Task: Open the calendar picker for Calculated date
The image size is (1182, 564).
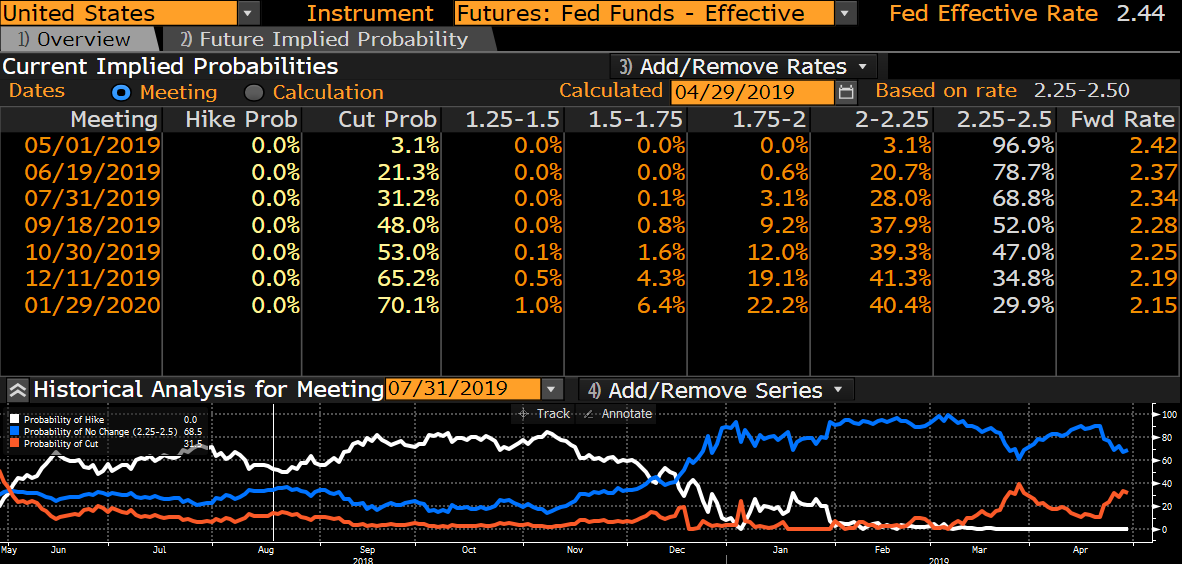Action: click(x=847, y=92)
